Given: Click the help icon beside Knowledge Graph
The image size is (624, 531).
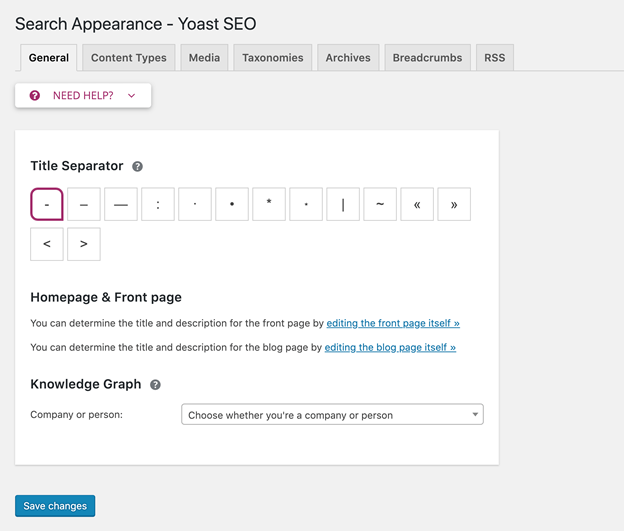Looking at the screenshot, I should click(155, 385).
